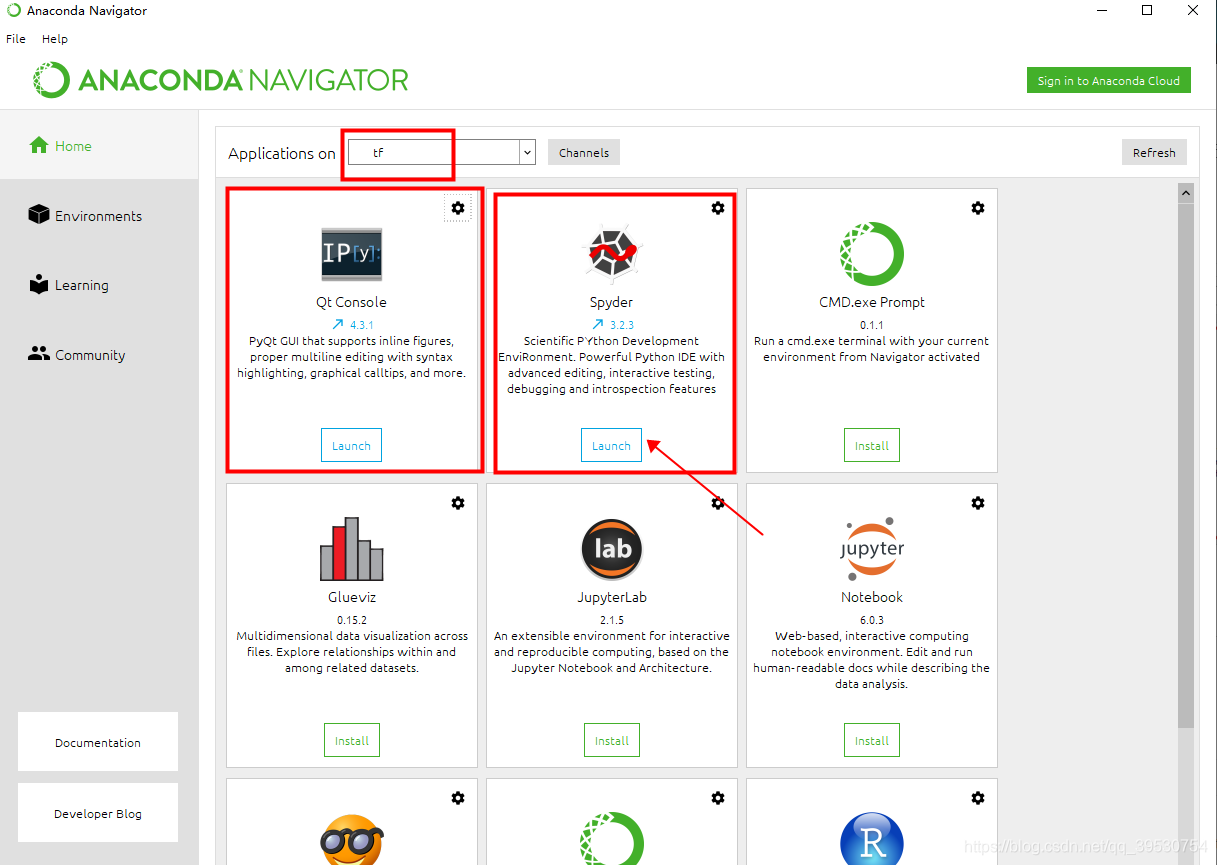Viewport: 1217px width, 865px height.
Task: Click the 'Glueviz' title text
Action: (351, 597)
